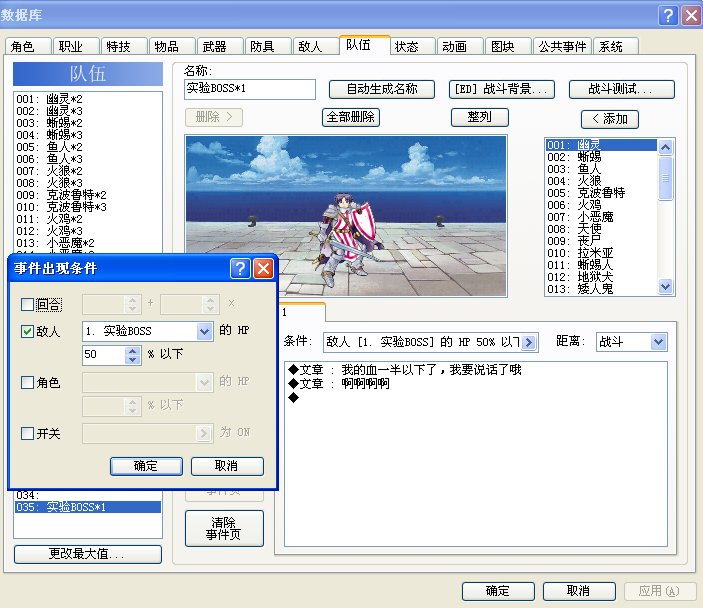
Task: Click the 战斗测试... button
Action: 621,89
